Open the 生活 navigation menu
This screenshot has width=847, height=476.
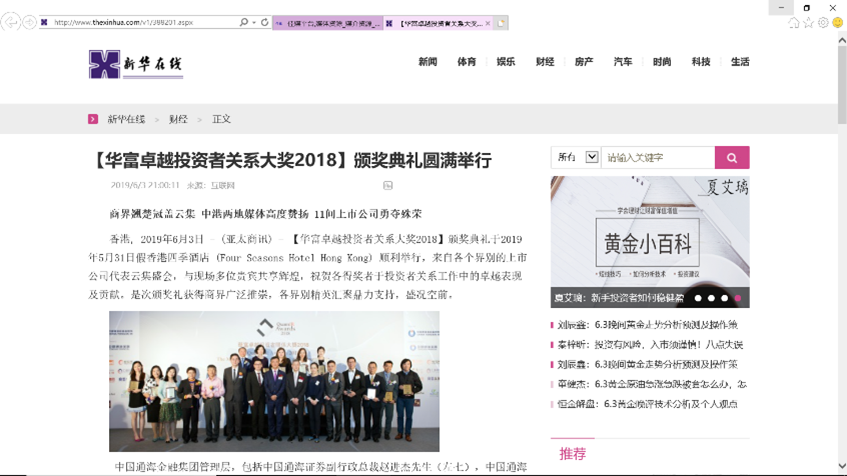click(x=740, y=62)
